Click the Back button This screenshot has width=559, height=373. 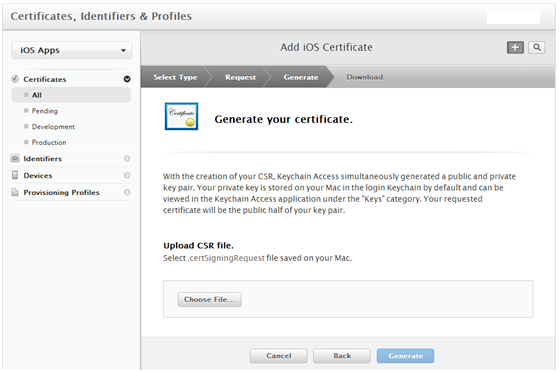[x=342, y=356]
